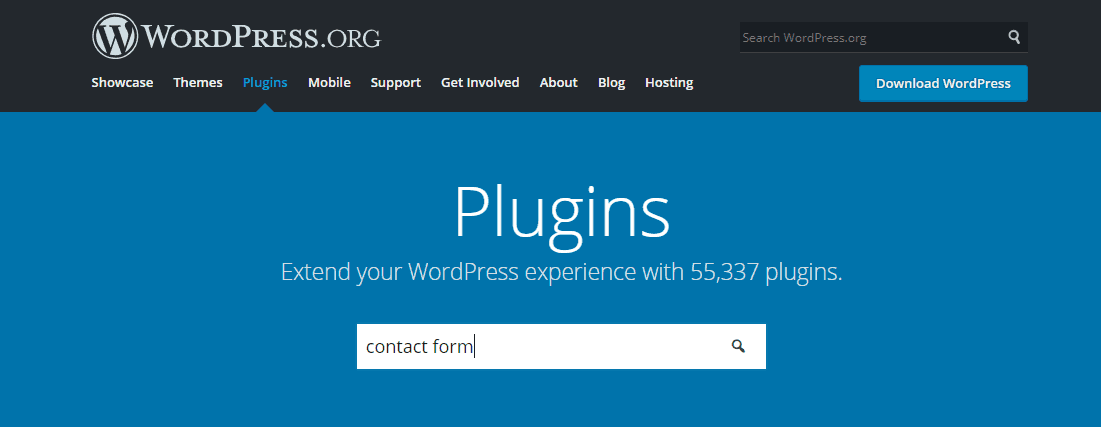
Task: Click the WordPress.org wordmark text
Action: click(262, 38)
